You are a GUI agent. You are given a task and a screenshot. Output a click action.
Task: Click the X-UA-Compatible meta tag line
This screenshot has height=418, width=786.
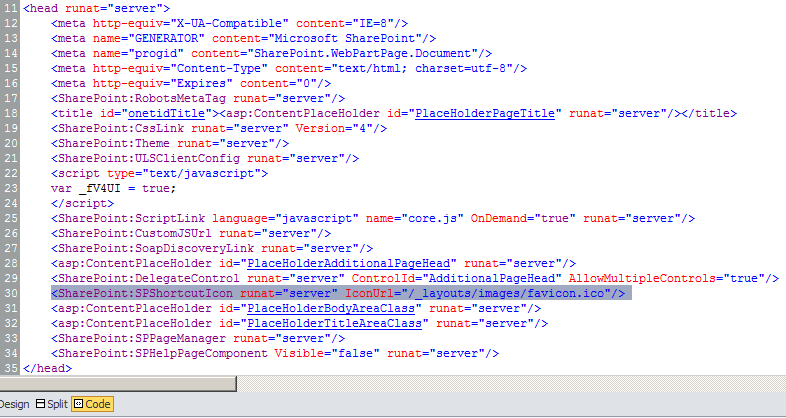pyautogui.click(x=229, y=24)
